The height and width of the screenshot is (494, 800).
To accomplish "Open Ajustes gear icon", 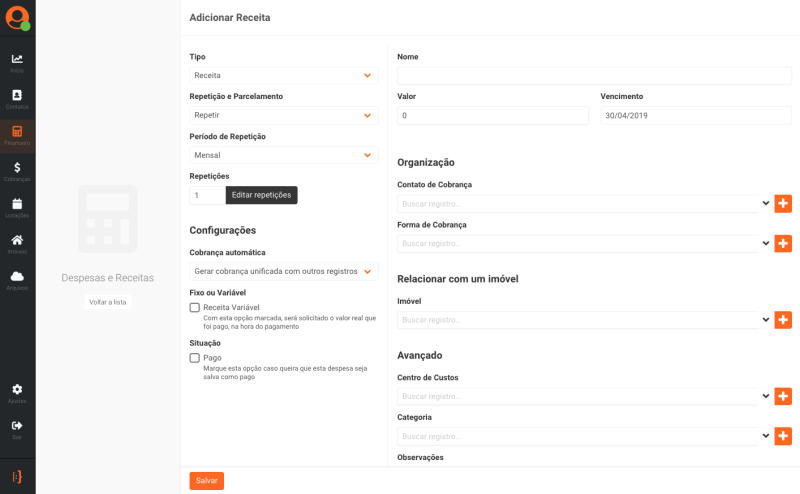I will [x=17, y=392].
